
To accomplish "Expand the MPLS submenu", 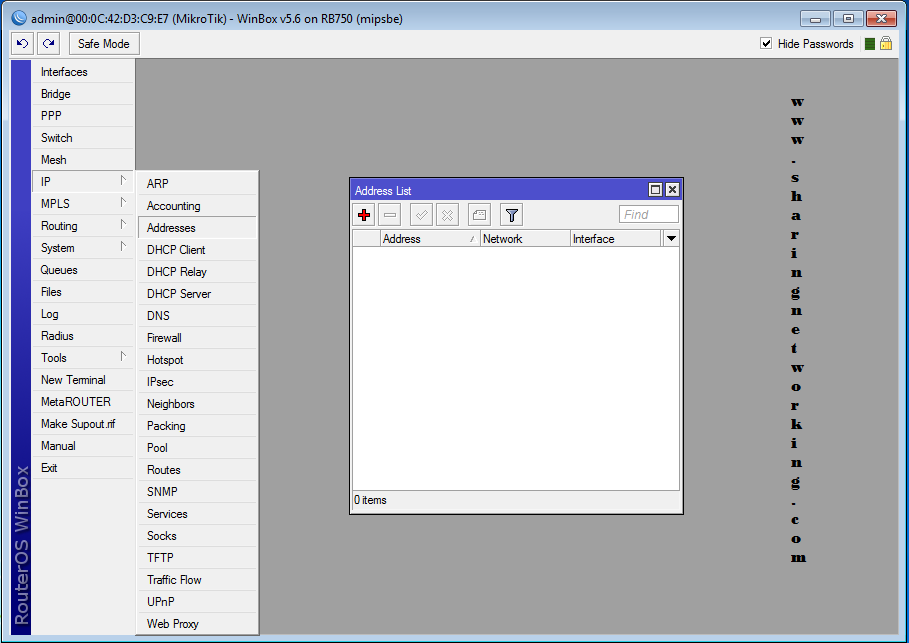I will 82,204.
